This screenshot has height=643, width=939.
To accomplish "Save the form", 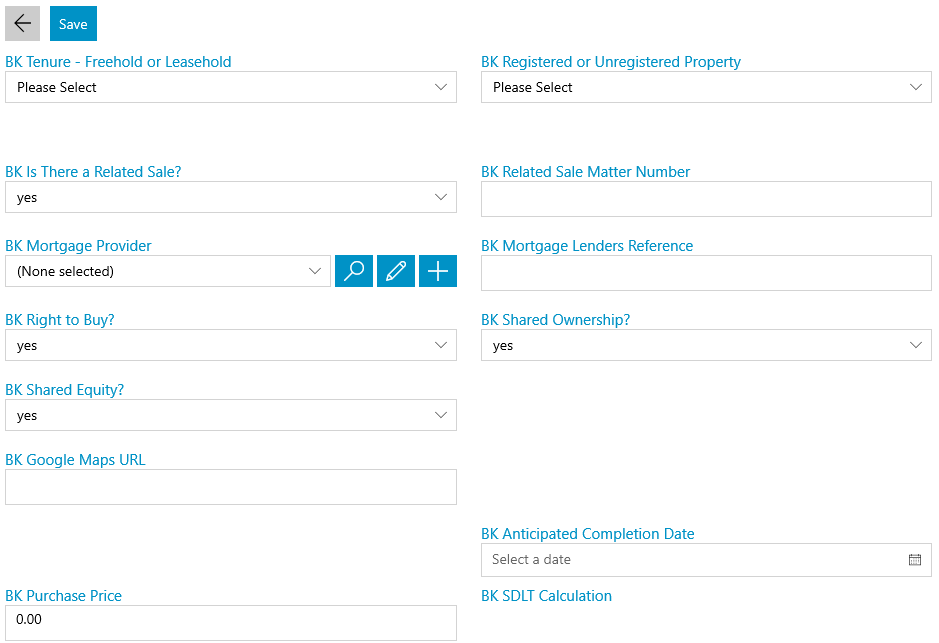I will coord(73,24).
